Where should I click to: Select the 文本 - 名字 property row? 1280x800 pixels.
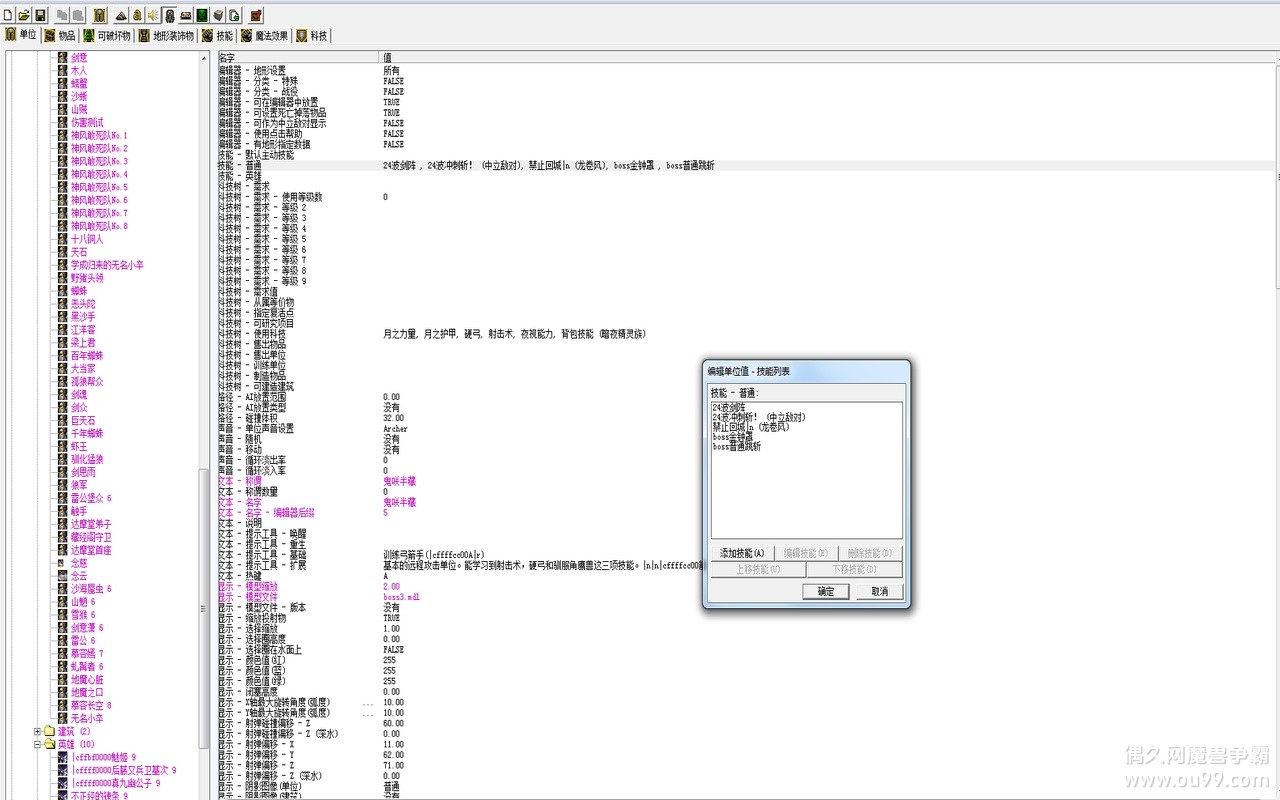click(747, 502)
